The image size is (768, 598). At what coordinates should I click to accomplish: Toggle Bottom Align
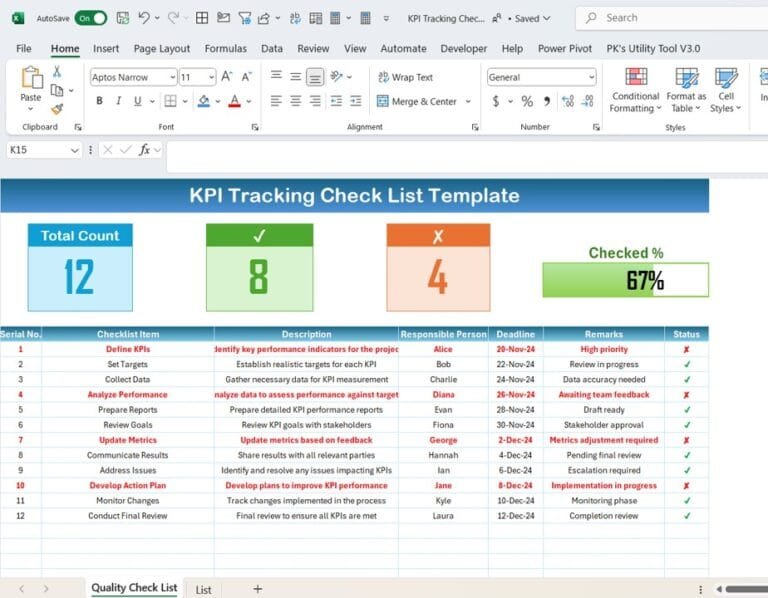pyautogui.click(x=315, y=76)
